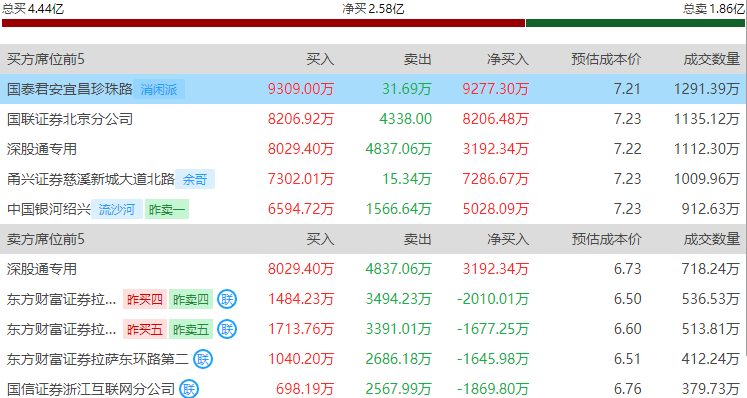Click 预估成本价 header in seller table
The width and height of the screenshot is (747, 398).
pyautogui.click(x=606, y=239)
